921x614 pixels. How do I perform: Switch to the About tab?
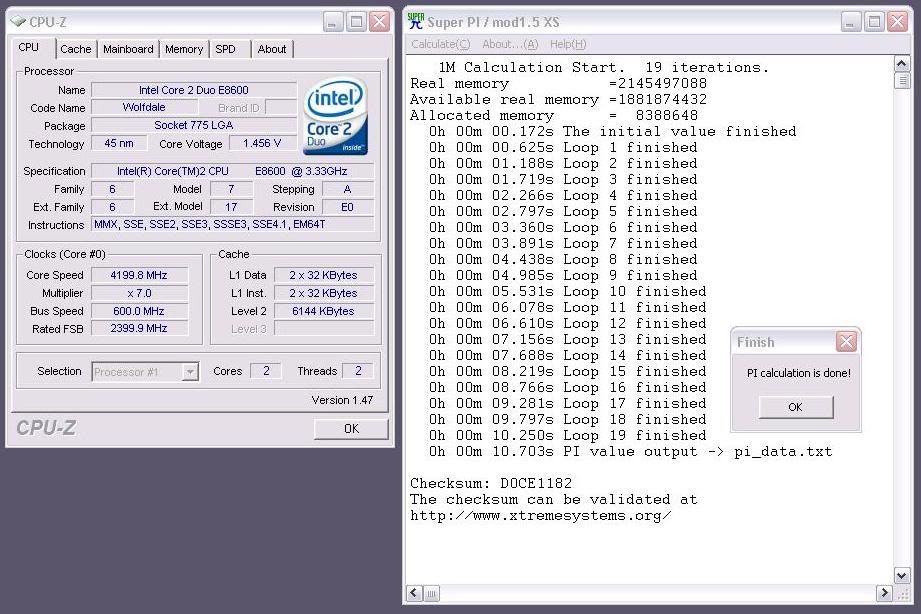coord(272,49)
